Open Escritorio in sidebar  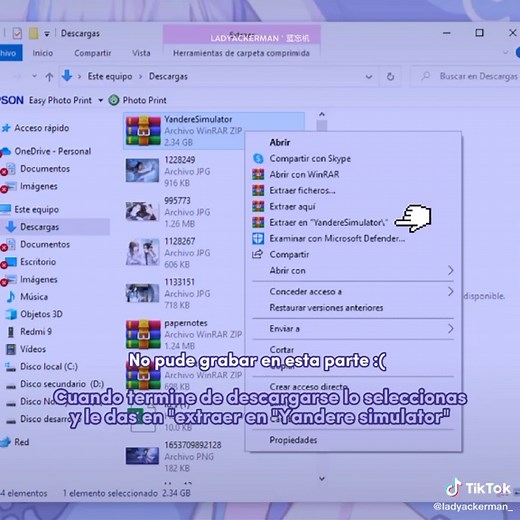point(38,262)
